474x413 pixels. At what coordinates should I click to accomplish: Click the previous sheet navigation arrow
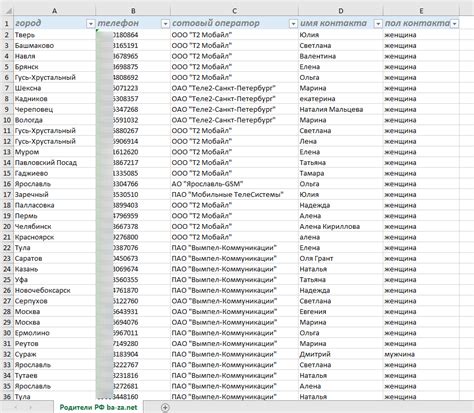(x=15, y=407)
